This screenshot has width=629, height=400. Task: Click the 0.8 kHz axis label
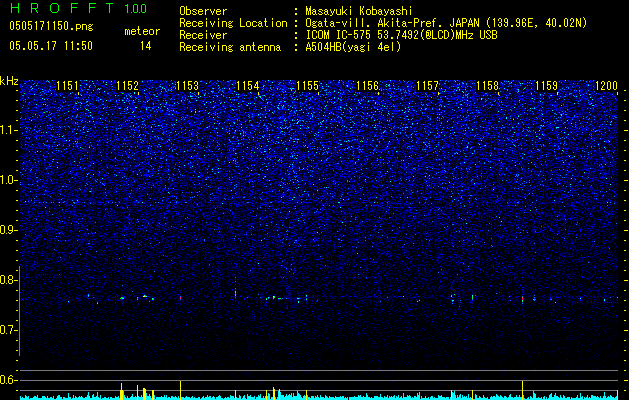[9, 280]
